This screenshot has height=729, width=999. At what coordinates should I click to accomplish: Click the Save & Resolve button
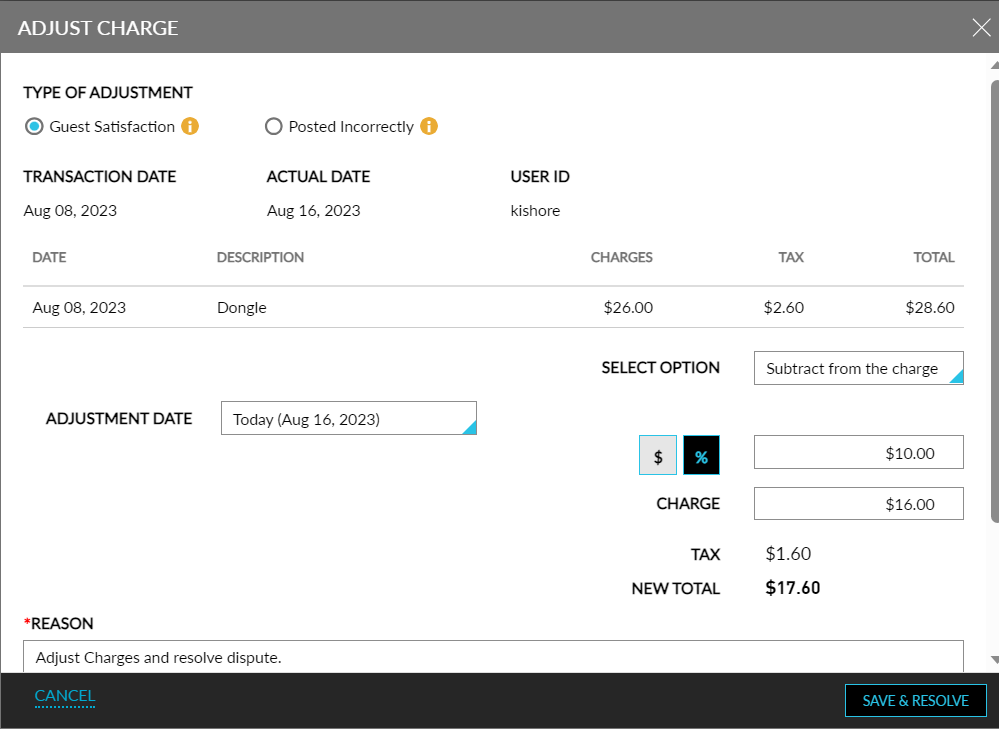tap(915, 700)
